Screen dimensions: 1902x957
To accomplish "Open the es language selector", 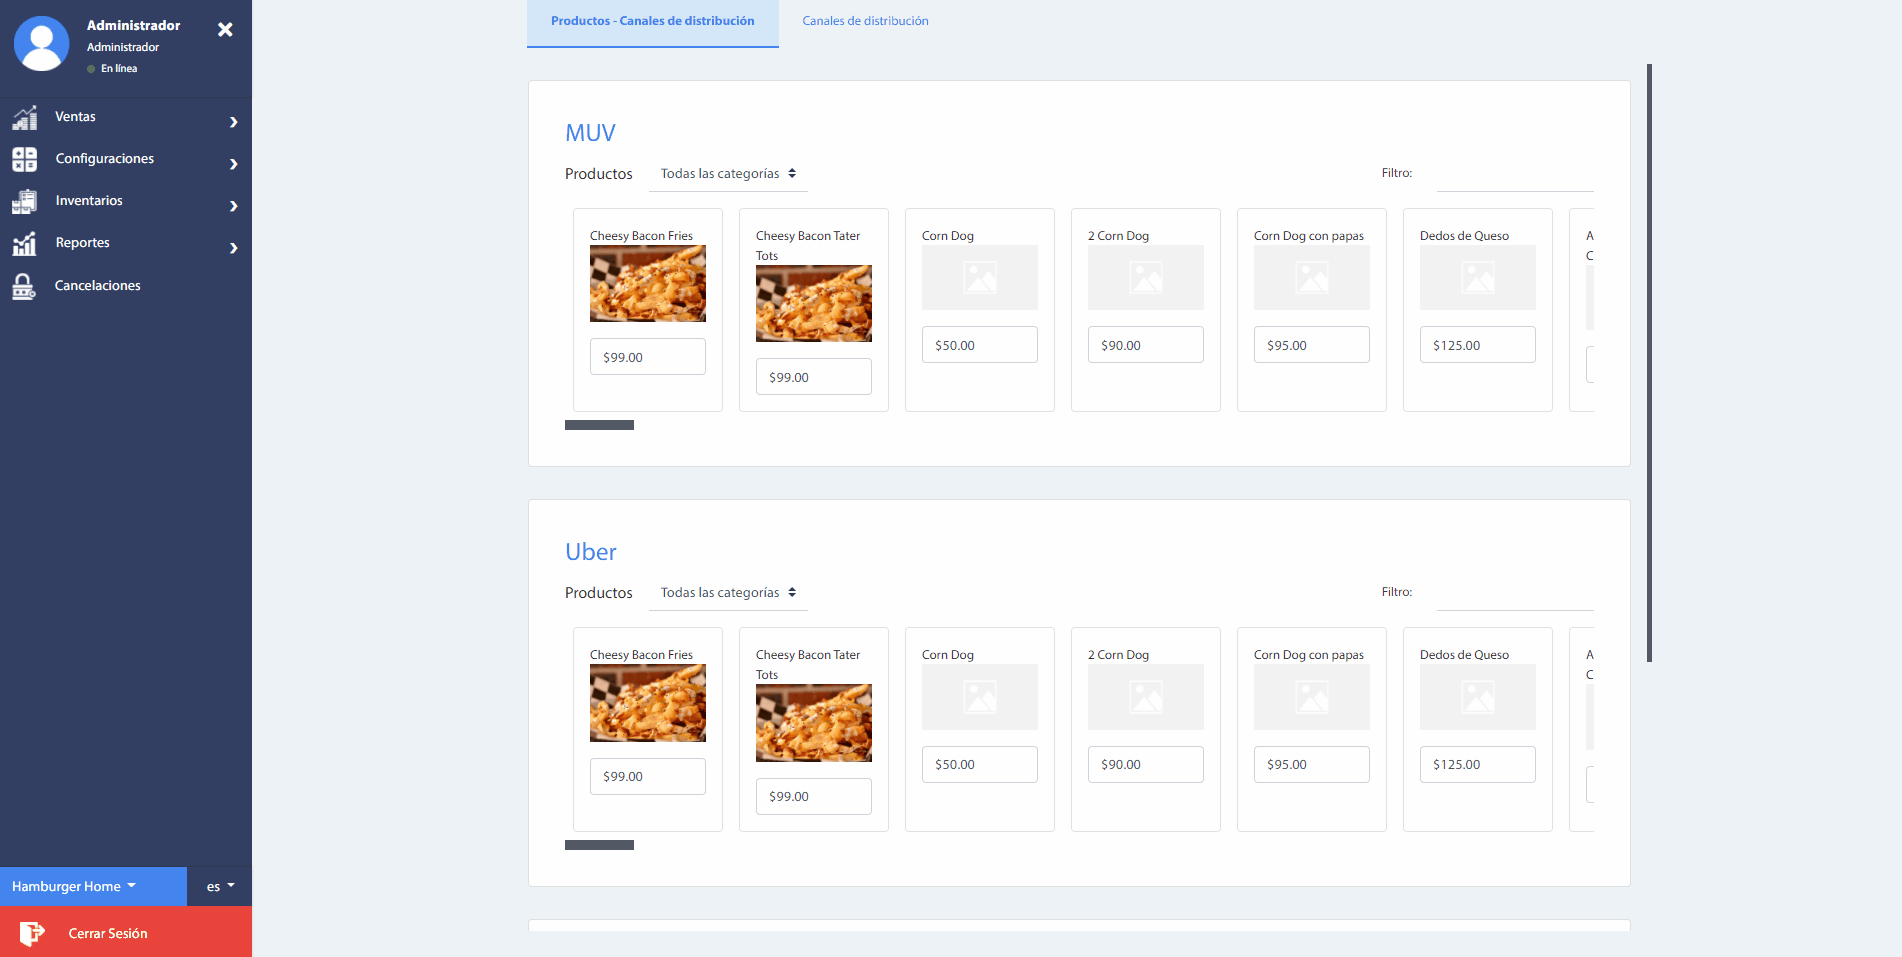I will tap(220, 886).
